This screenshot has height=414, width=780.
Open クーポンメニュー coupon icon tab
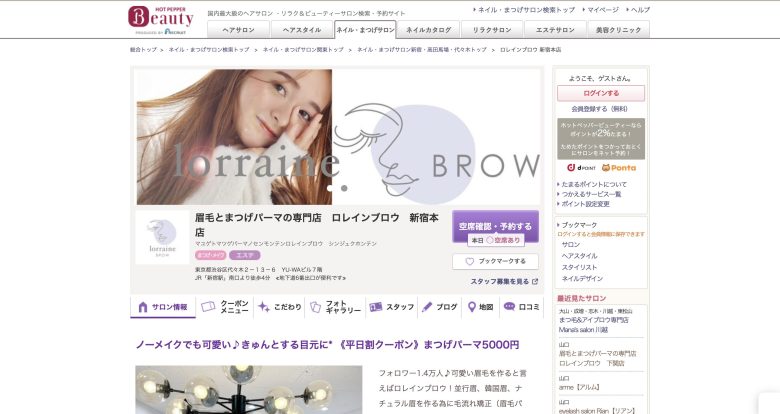pyautogui.click(x=225, y=307)
